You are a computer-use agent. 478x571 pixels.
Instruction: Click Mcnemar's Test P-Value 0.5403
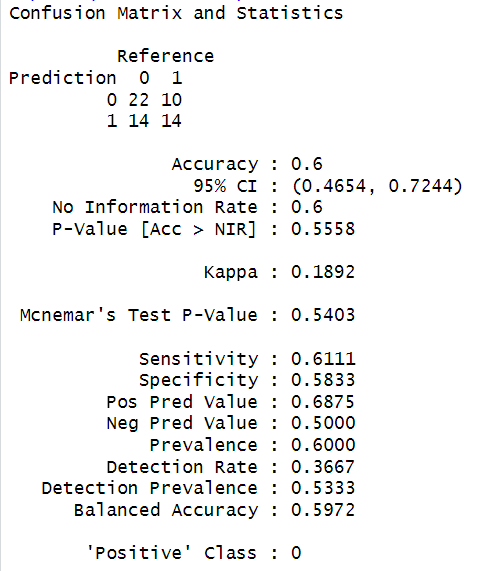tap(323, 315)
